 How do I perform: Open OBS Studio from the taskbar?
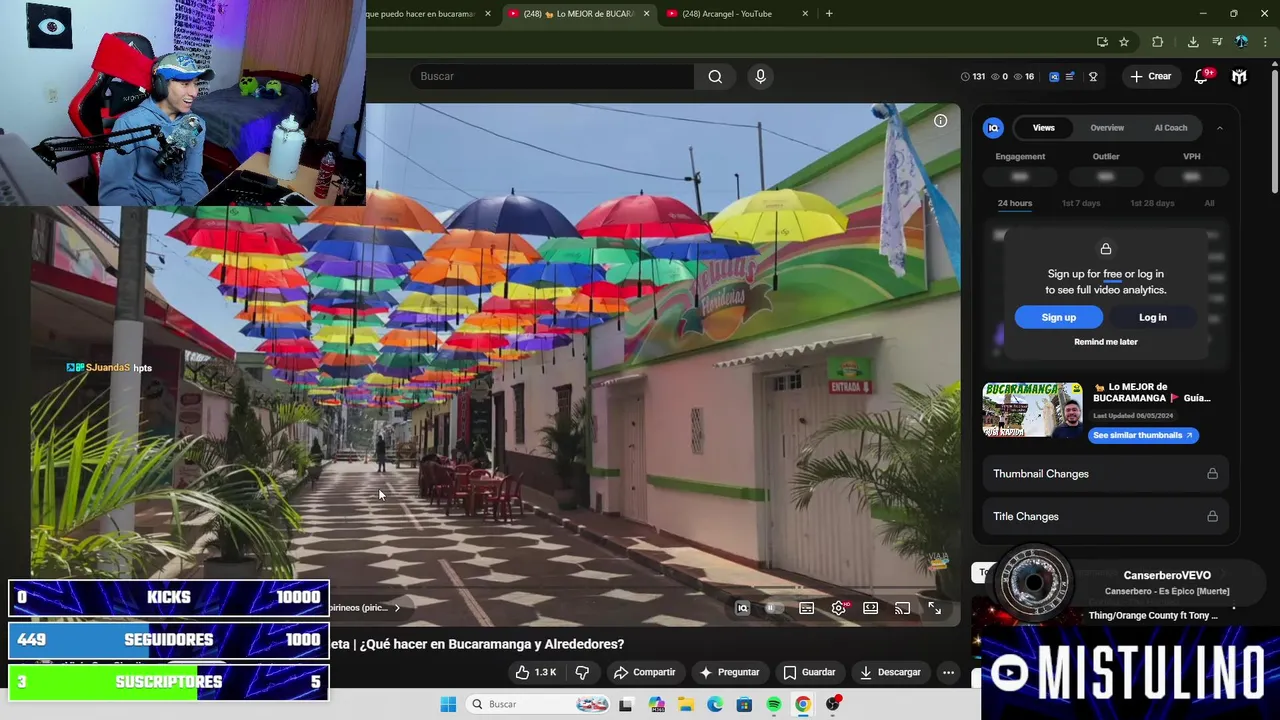(833, 704)
